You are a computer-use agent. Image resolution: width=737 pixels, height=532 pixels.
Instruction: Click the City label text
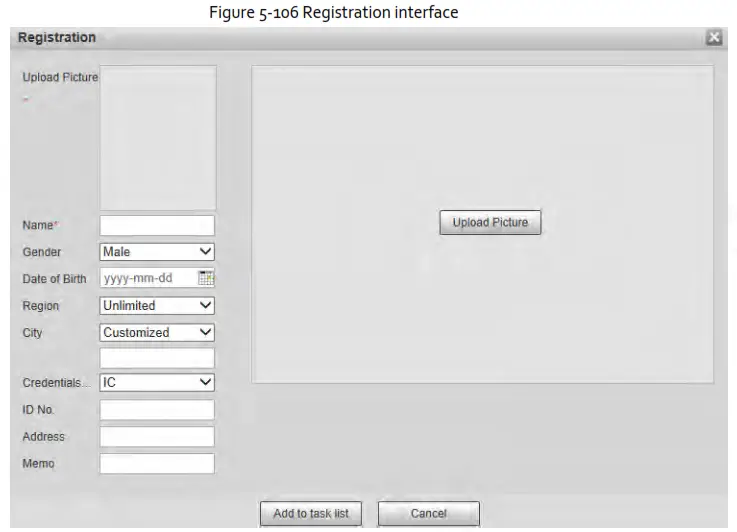click(x=32, y=333)
